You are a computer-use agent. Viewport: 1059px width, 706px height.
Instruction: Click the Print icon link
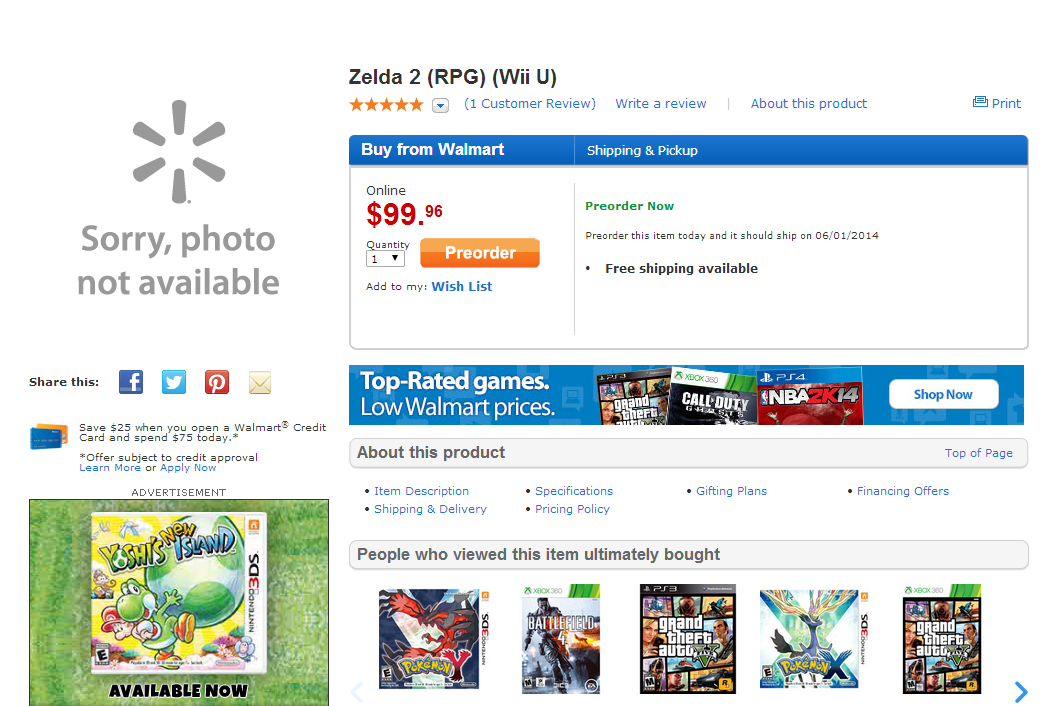pos(997,103)
